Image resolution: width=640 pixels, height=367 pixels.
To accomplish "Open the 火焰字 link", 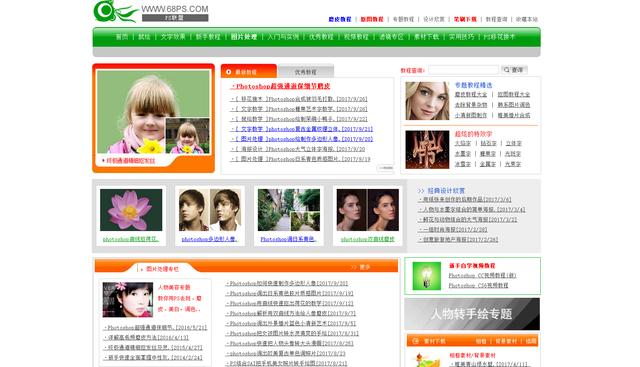I will click(x=463, y=143).
